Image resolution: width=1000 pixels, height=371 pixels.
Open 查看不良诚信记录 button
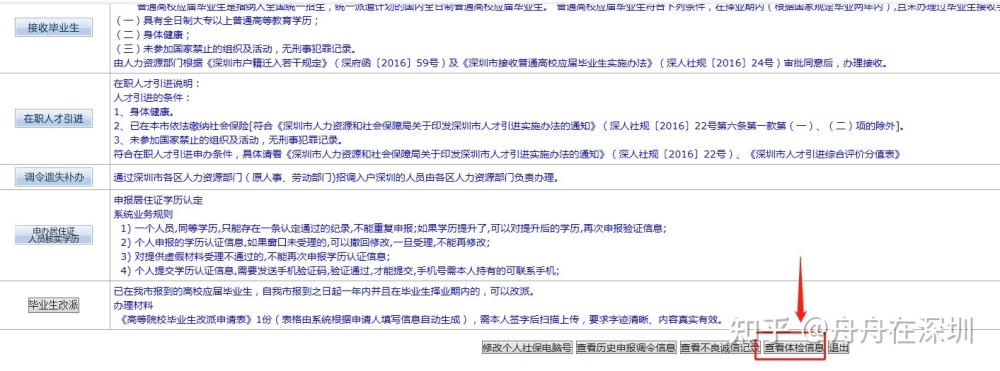click(720, 348)
